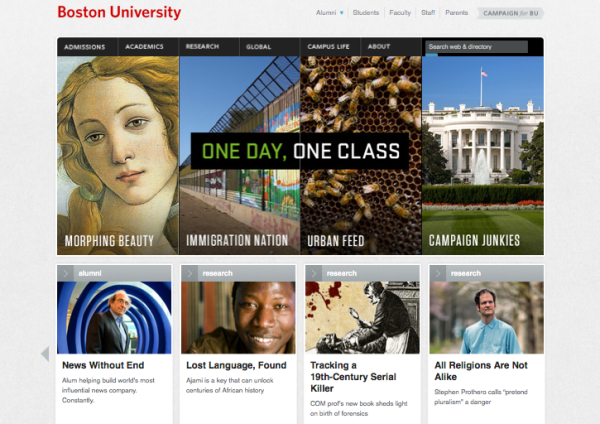
Task: Open the Lost Language, Found headline
Action: point(236,365)
